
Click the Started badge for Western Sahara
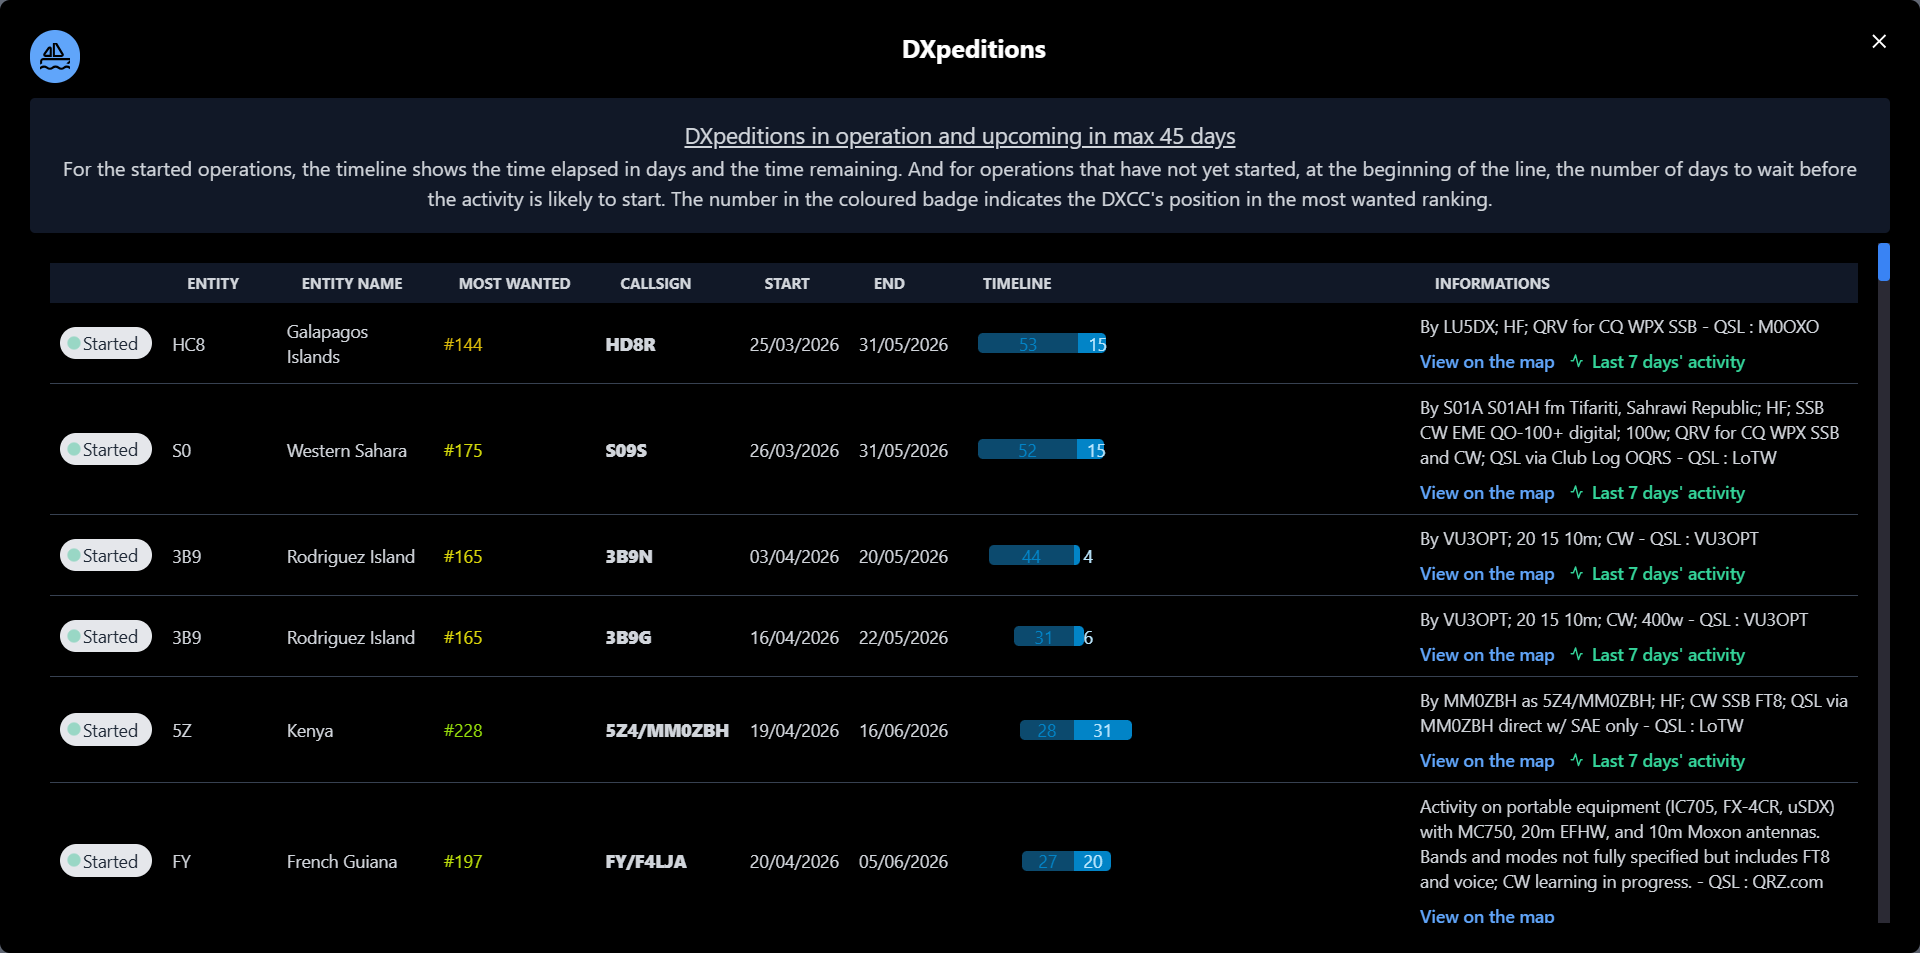106,449
